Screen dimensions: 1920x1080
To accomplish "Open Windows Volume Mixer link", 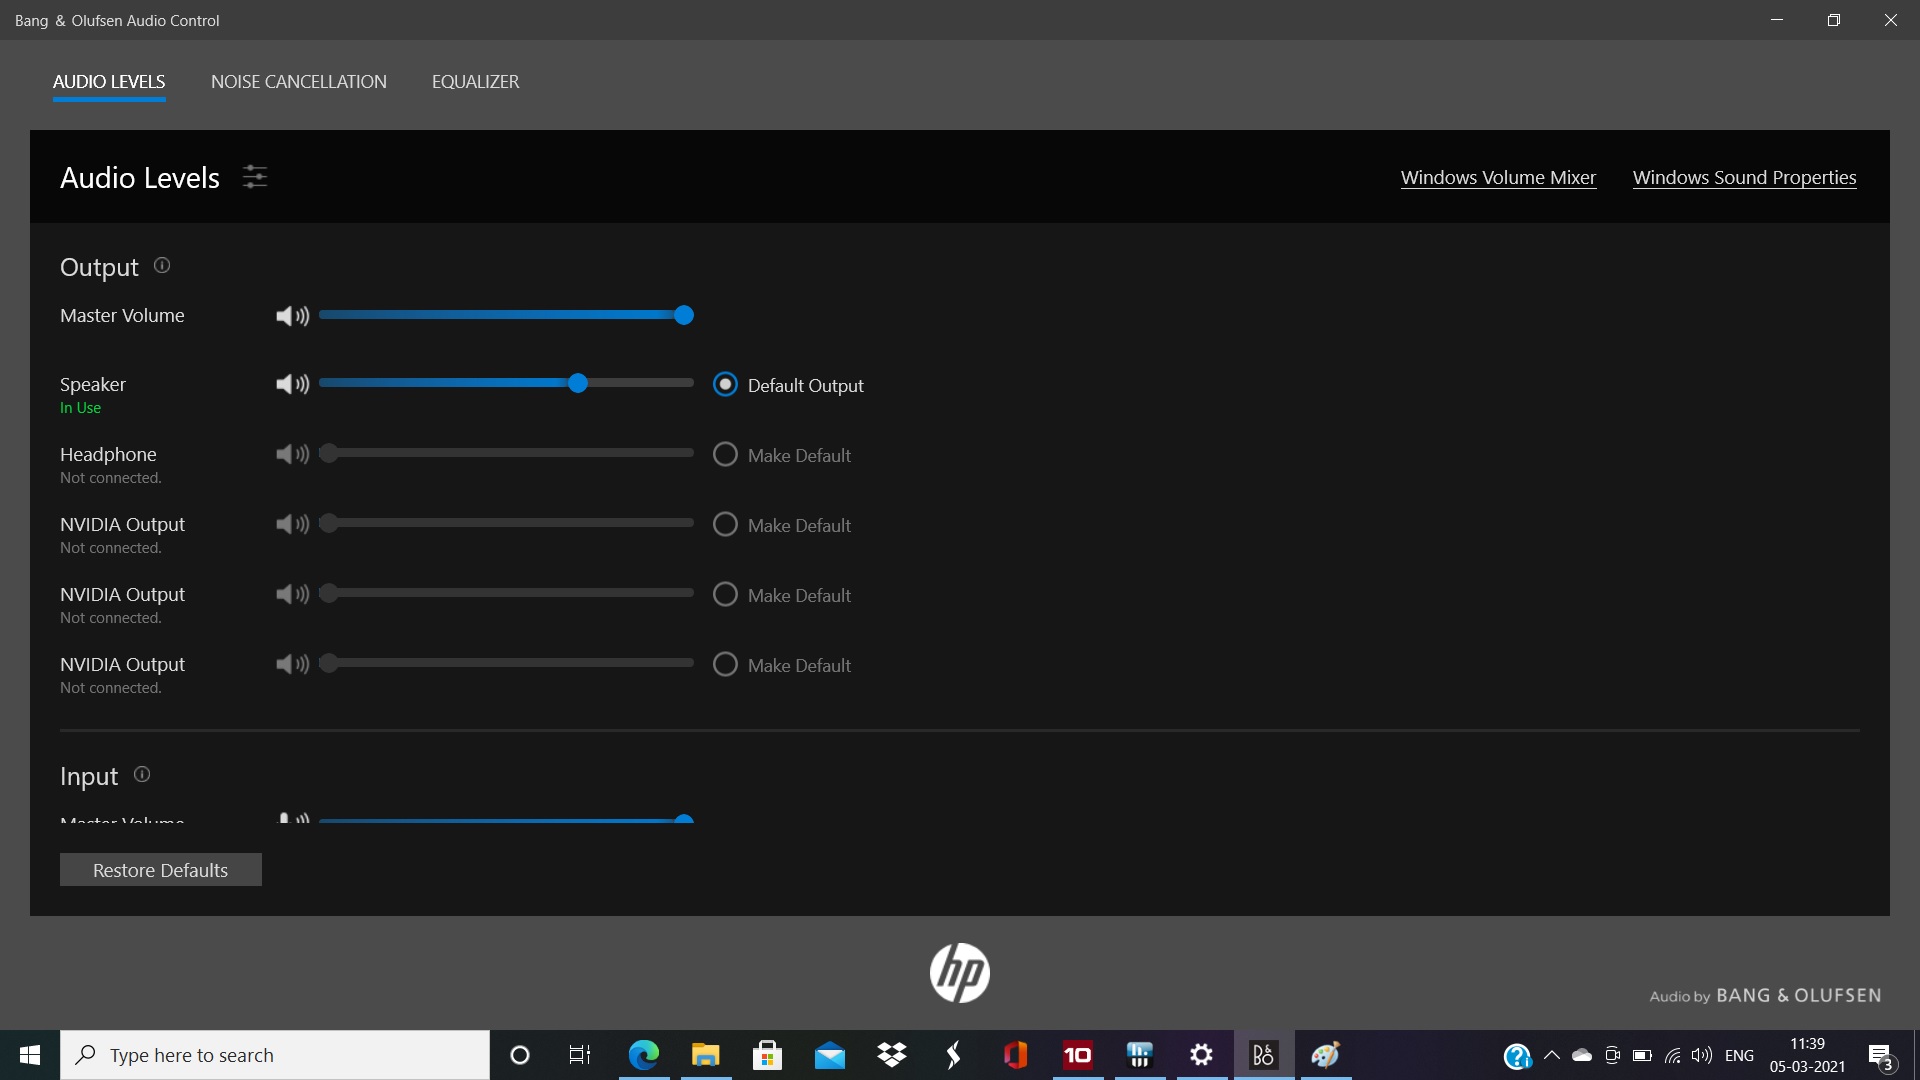I will (x=1498, y=175).
